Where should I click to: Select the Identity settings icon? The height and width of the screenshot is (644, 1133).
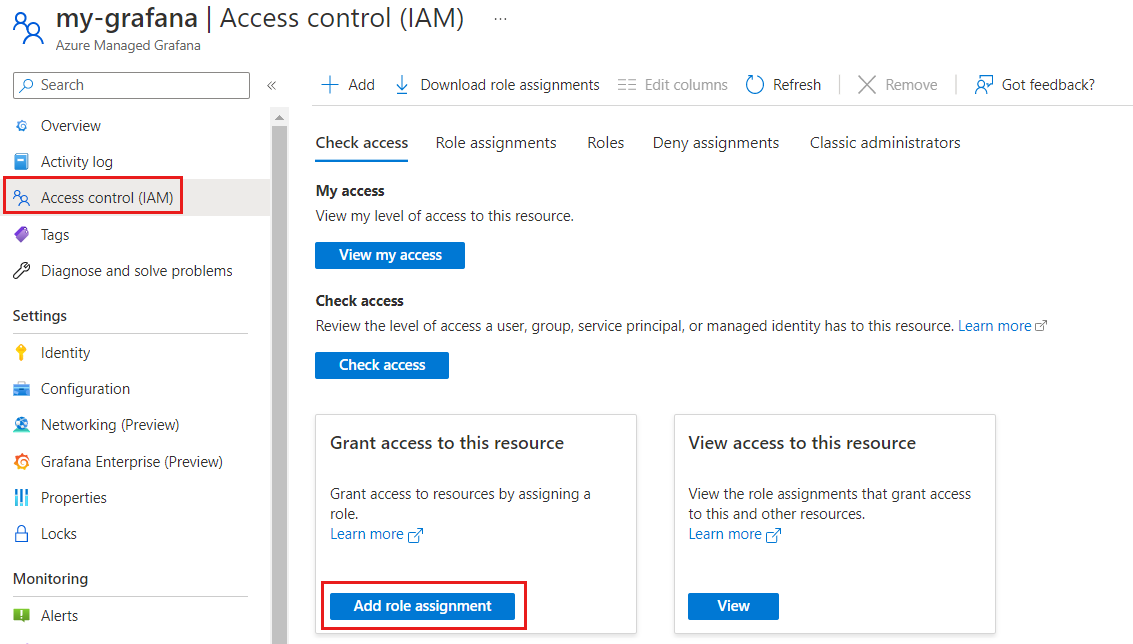(x=22, y=352)
